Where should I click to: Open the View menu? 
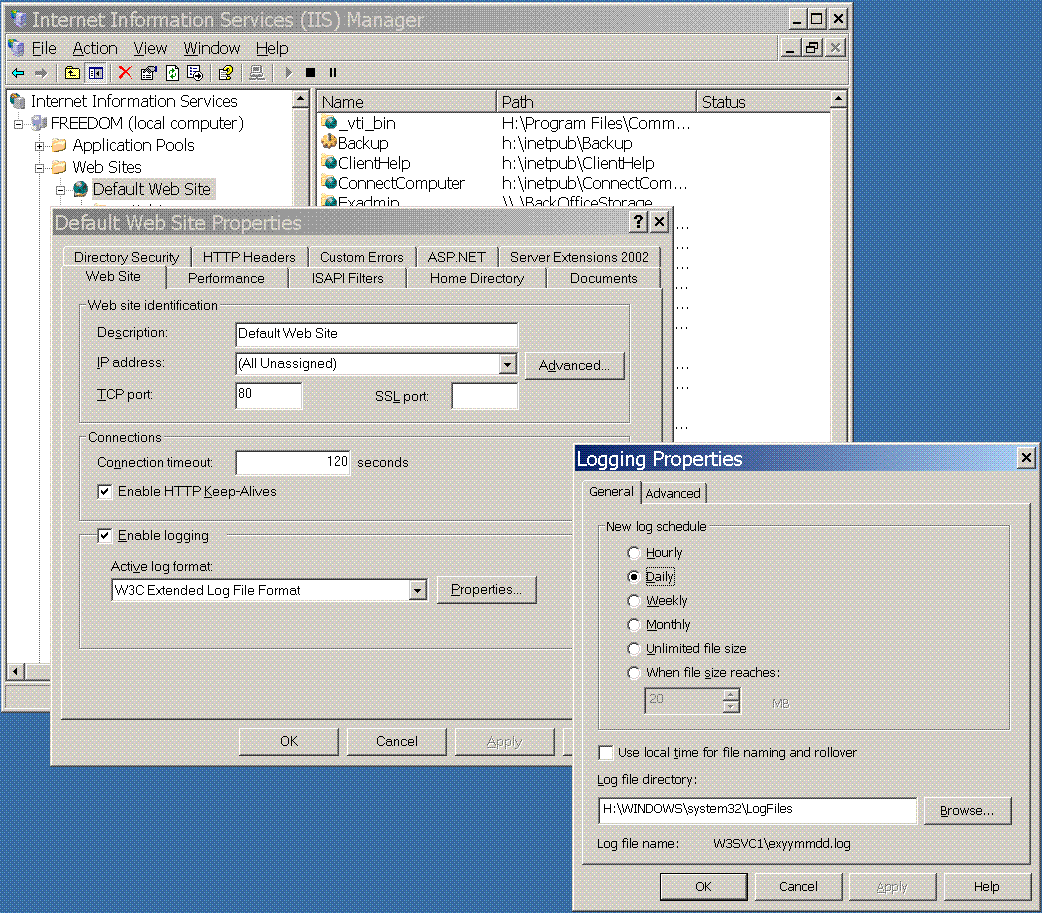coord(150,49)
